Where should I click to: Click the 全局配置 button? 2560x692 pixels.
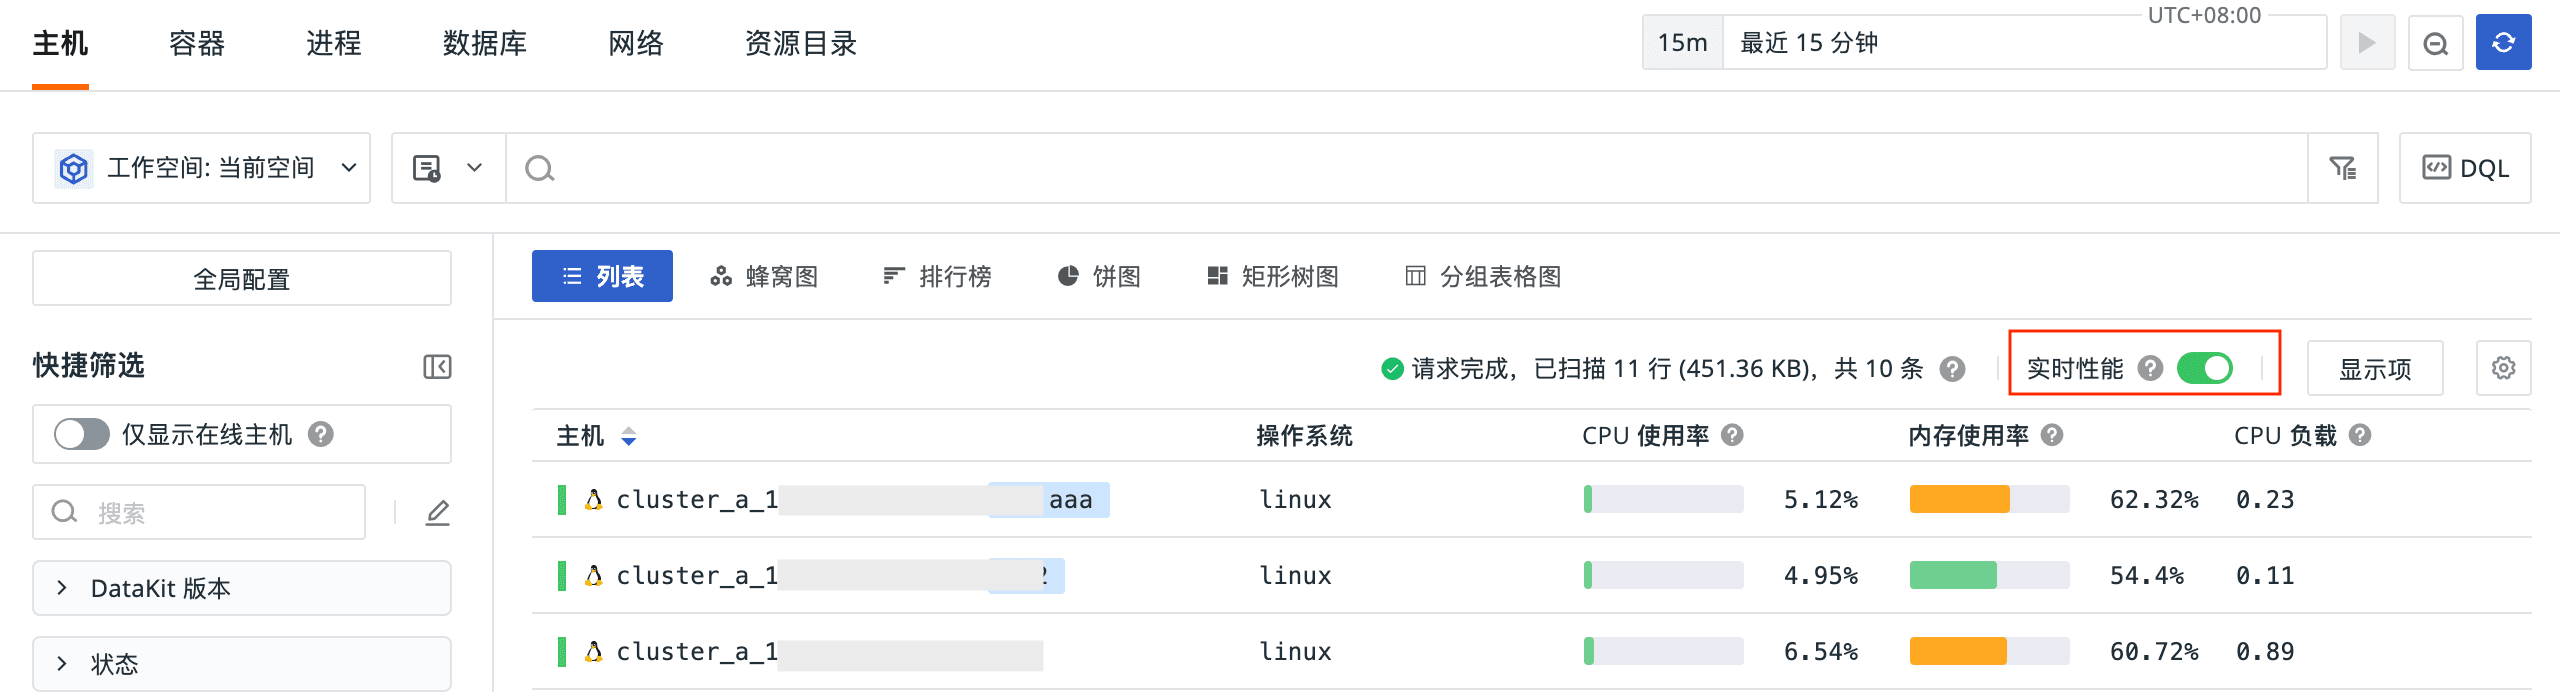coord(241,279)
